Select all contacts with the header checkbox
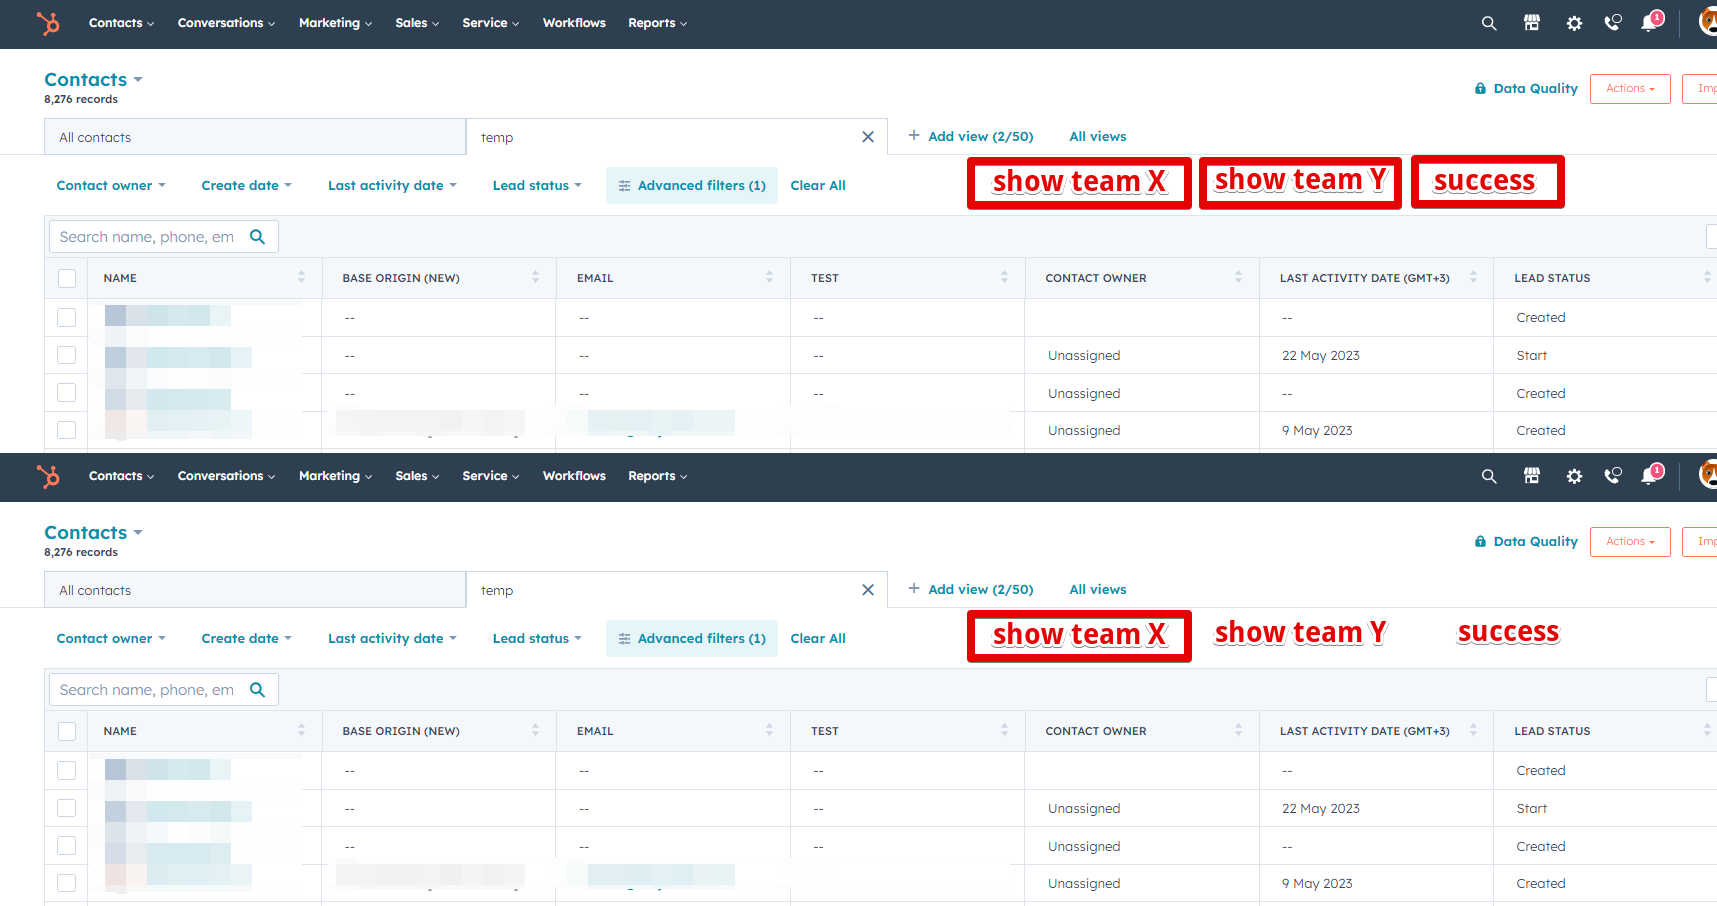The image size is (1717, 906). click(x=66, y=278)
